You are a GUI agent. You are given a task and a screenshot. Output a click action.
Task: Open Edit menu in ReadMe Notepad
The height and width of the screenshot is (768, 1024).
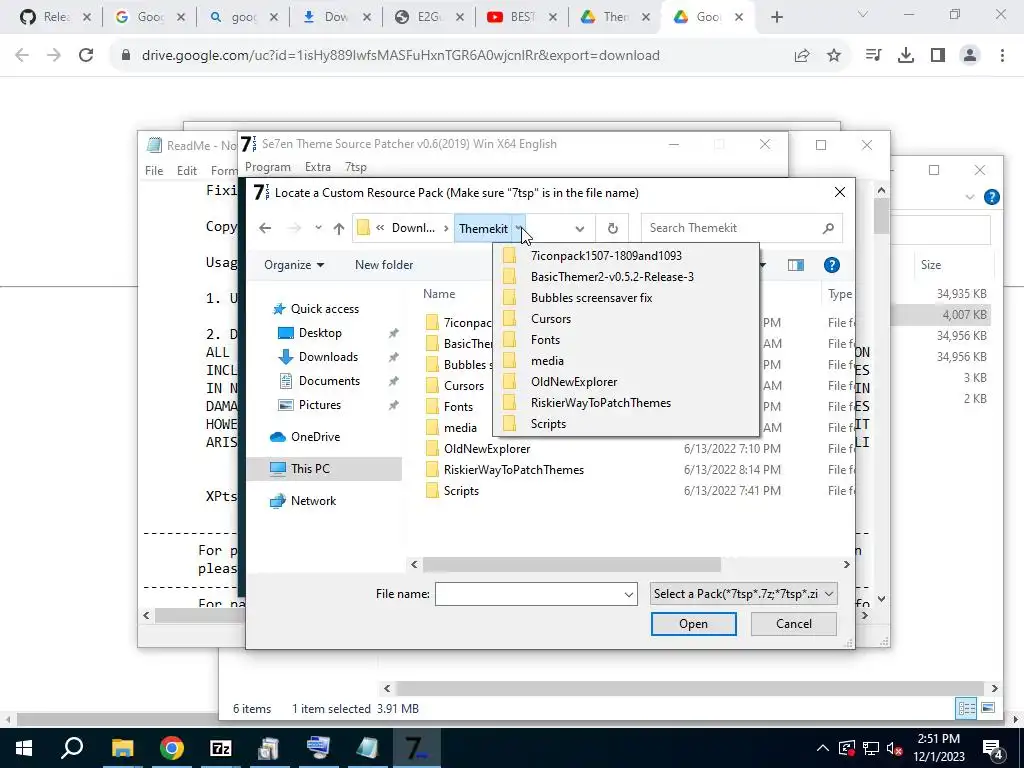click(187, 170)
